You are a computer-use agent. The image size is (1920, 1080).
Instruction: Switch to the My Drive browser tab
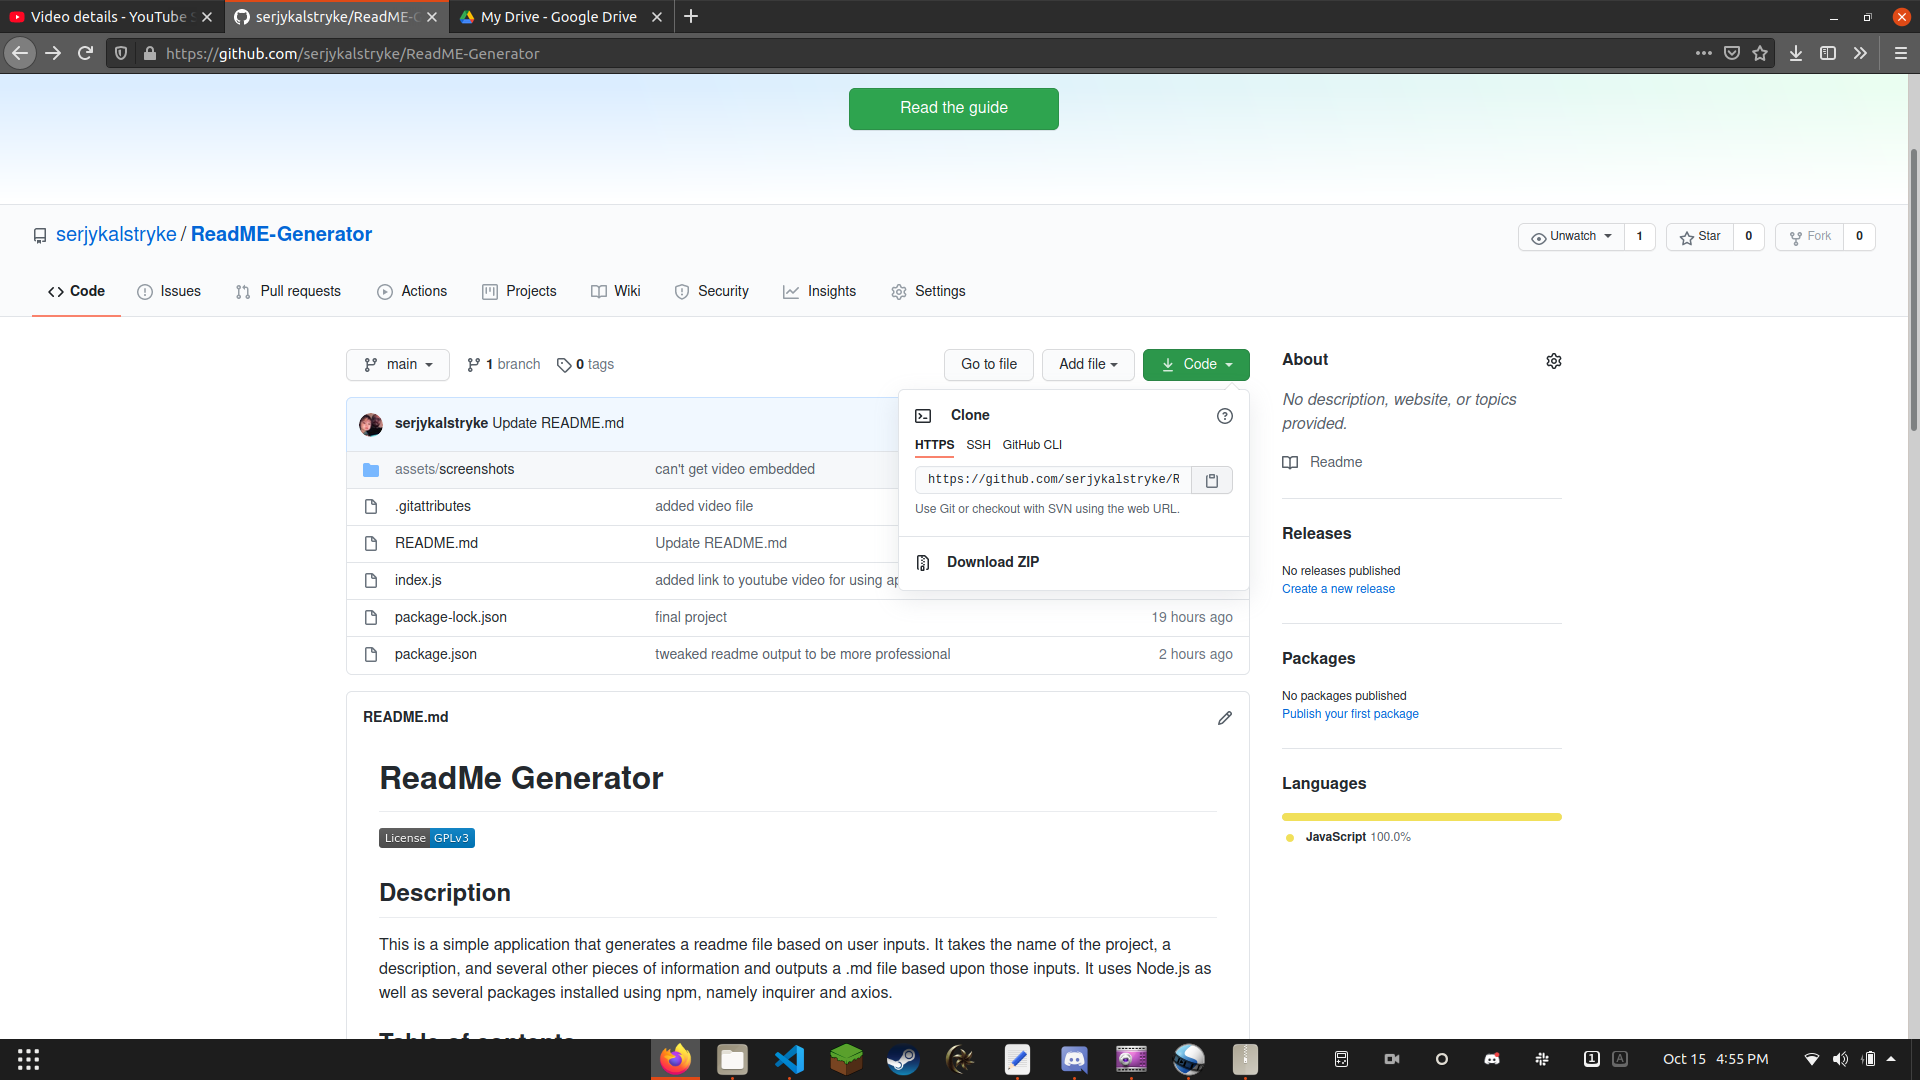558,17
